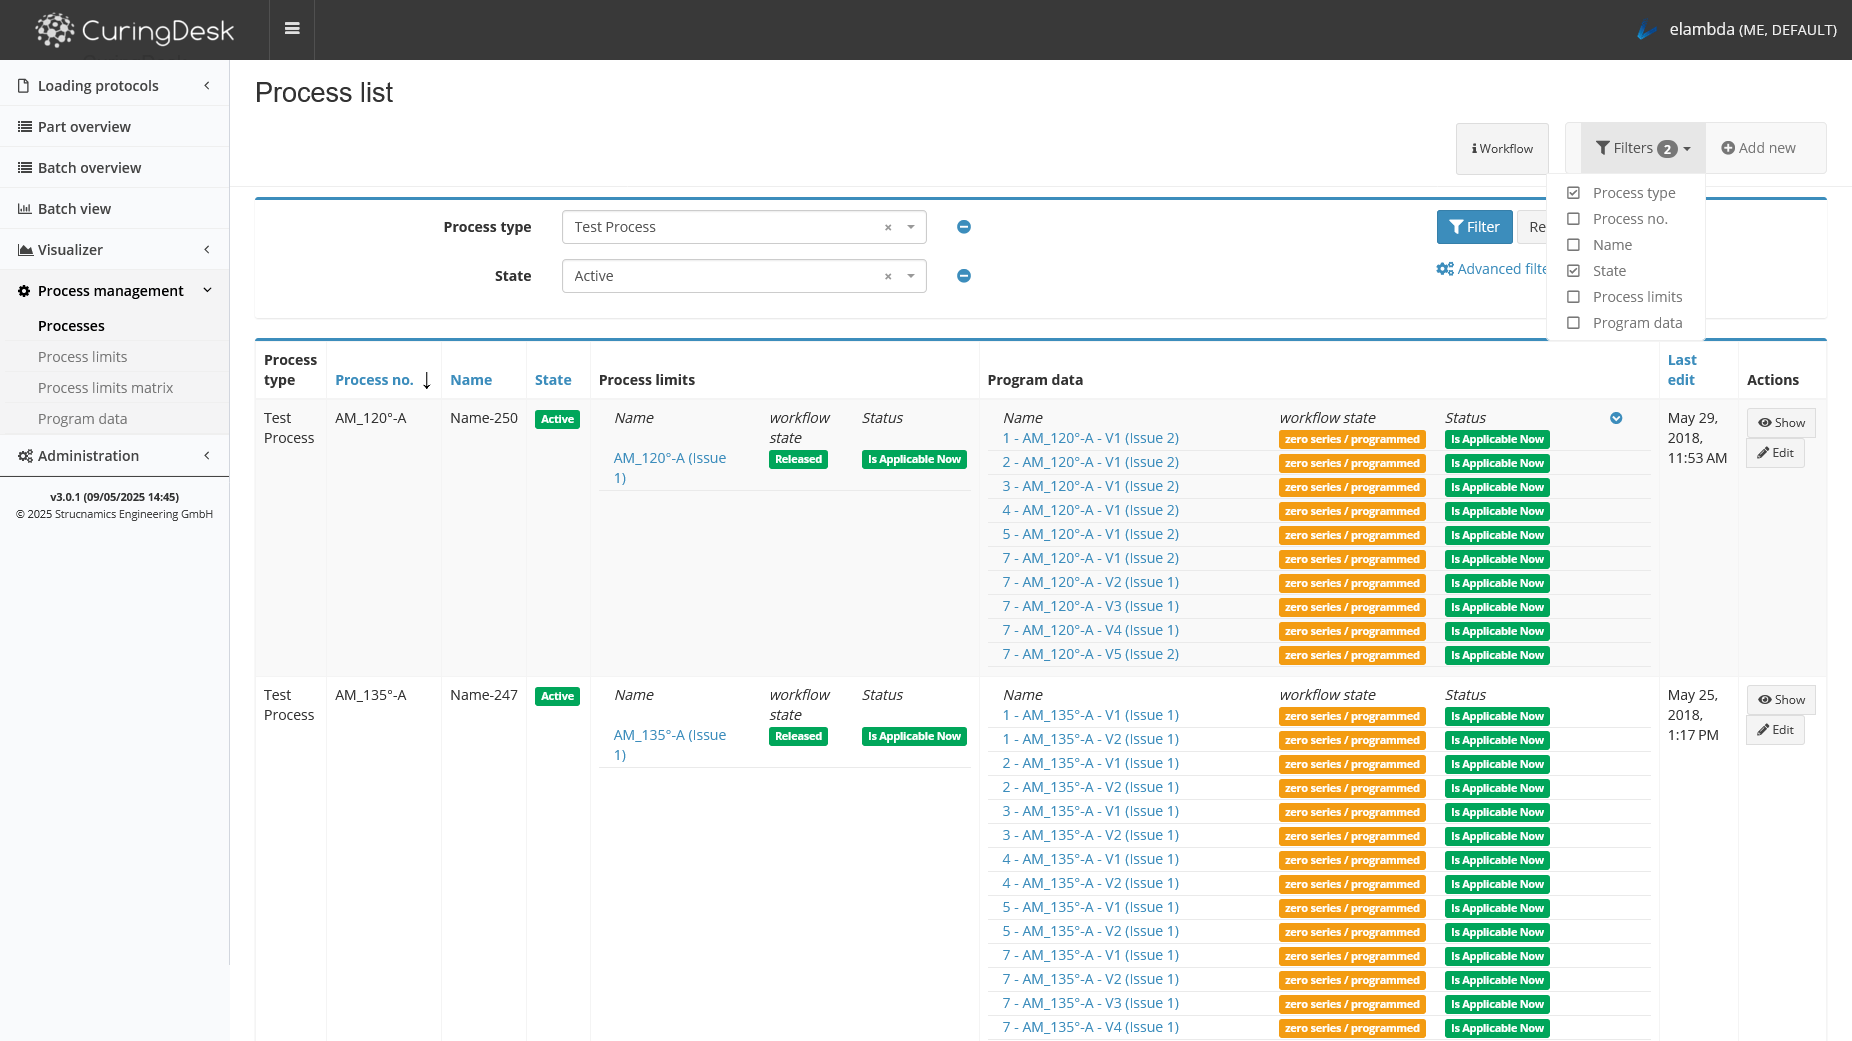Sort table by Process no. column
Image resolution: width=1852 pixels, height=1041 pixels.
[374, 380]
